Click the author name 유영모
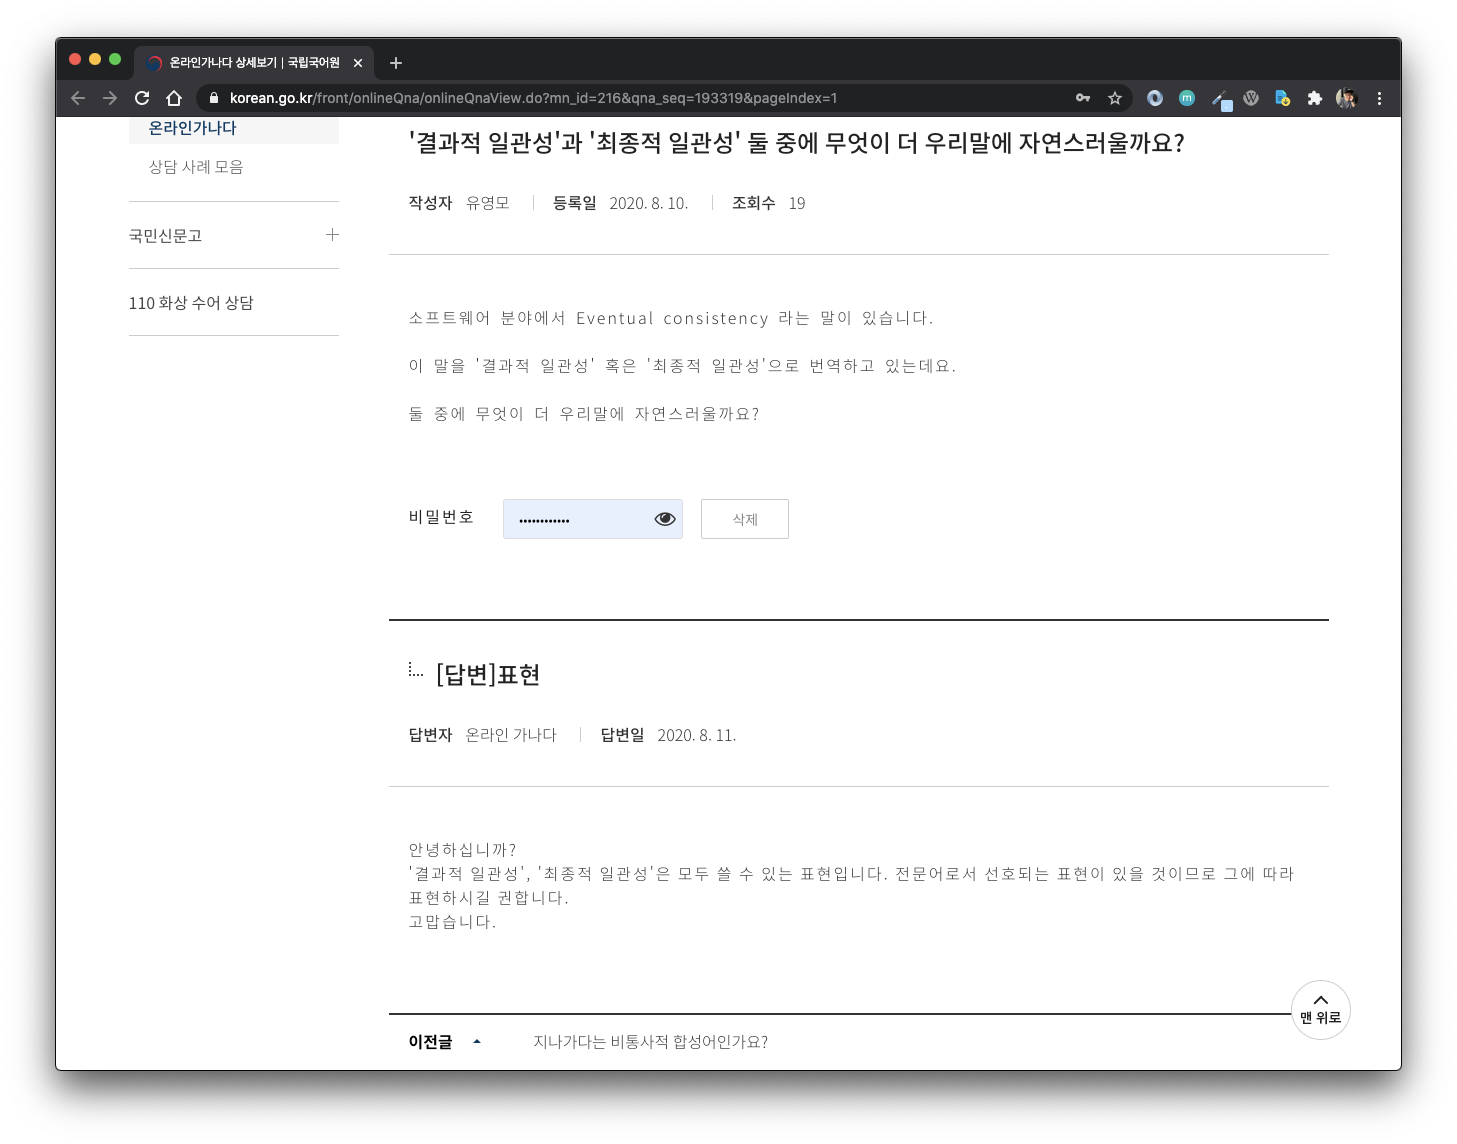Viewport: 1457px width, 1144px height. pos(488,203)
